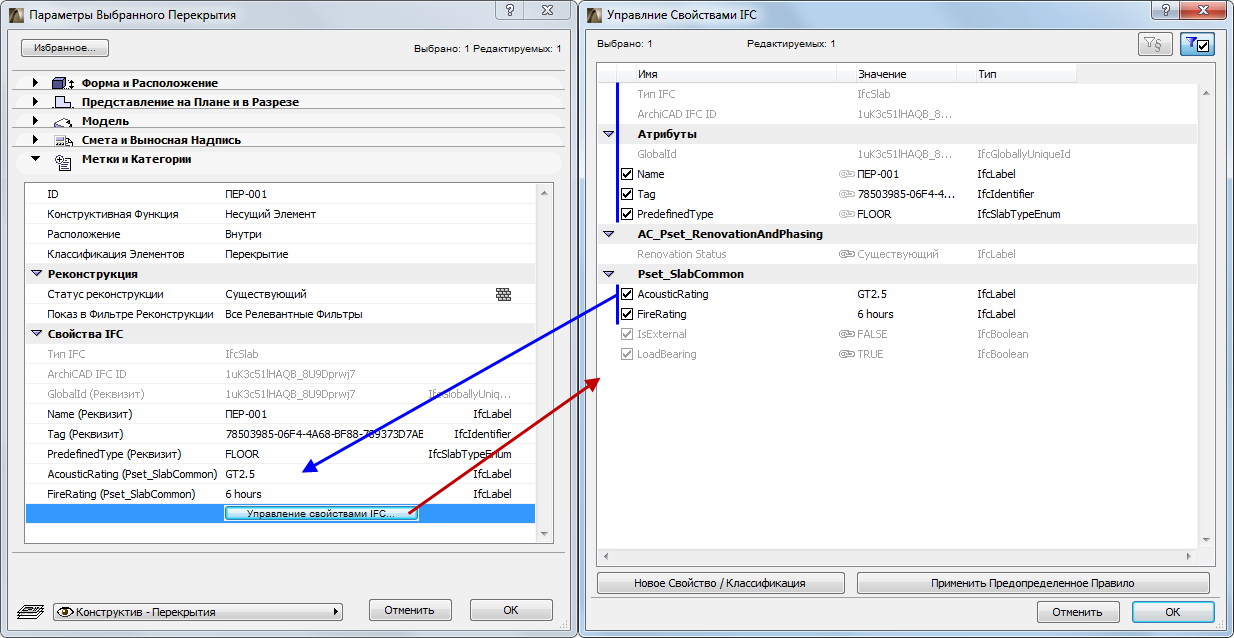Click the Форма и Расположение panel icon

coord(63,83)
